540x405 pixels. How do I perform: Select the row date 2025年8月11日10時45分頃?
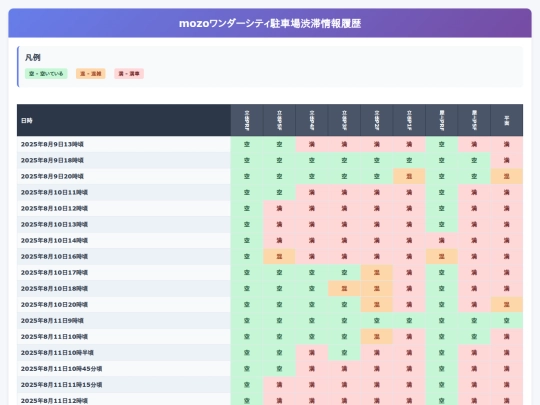tap(61, 369)
